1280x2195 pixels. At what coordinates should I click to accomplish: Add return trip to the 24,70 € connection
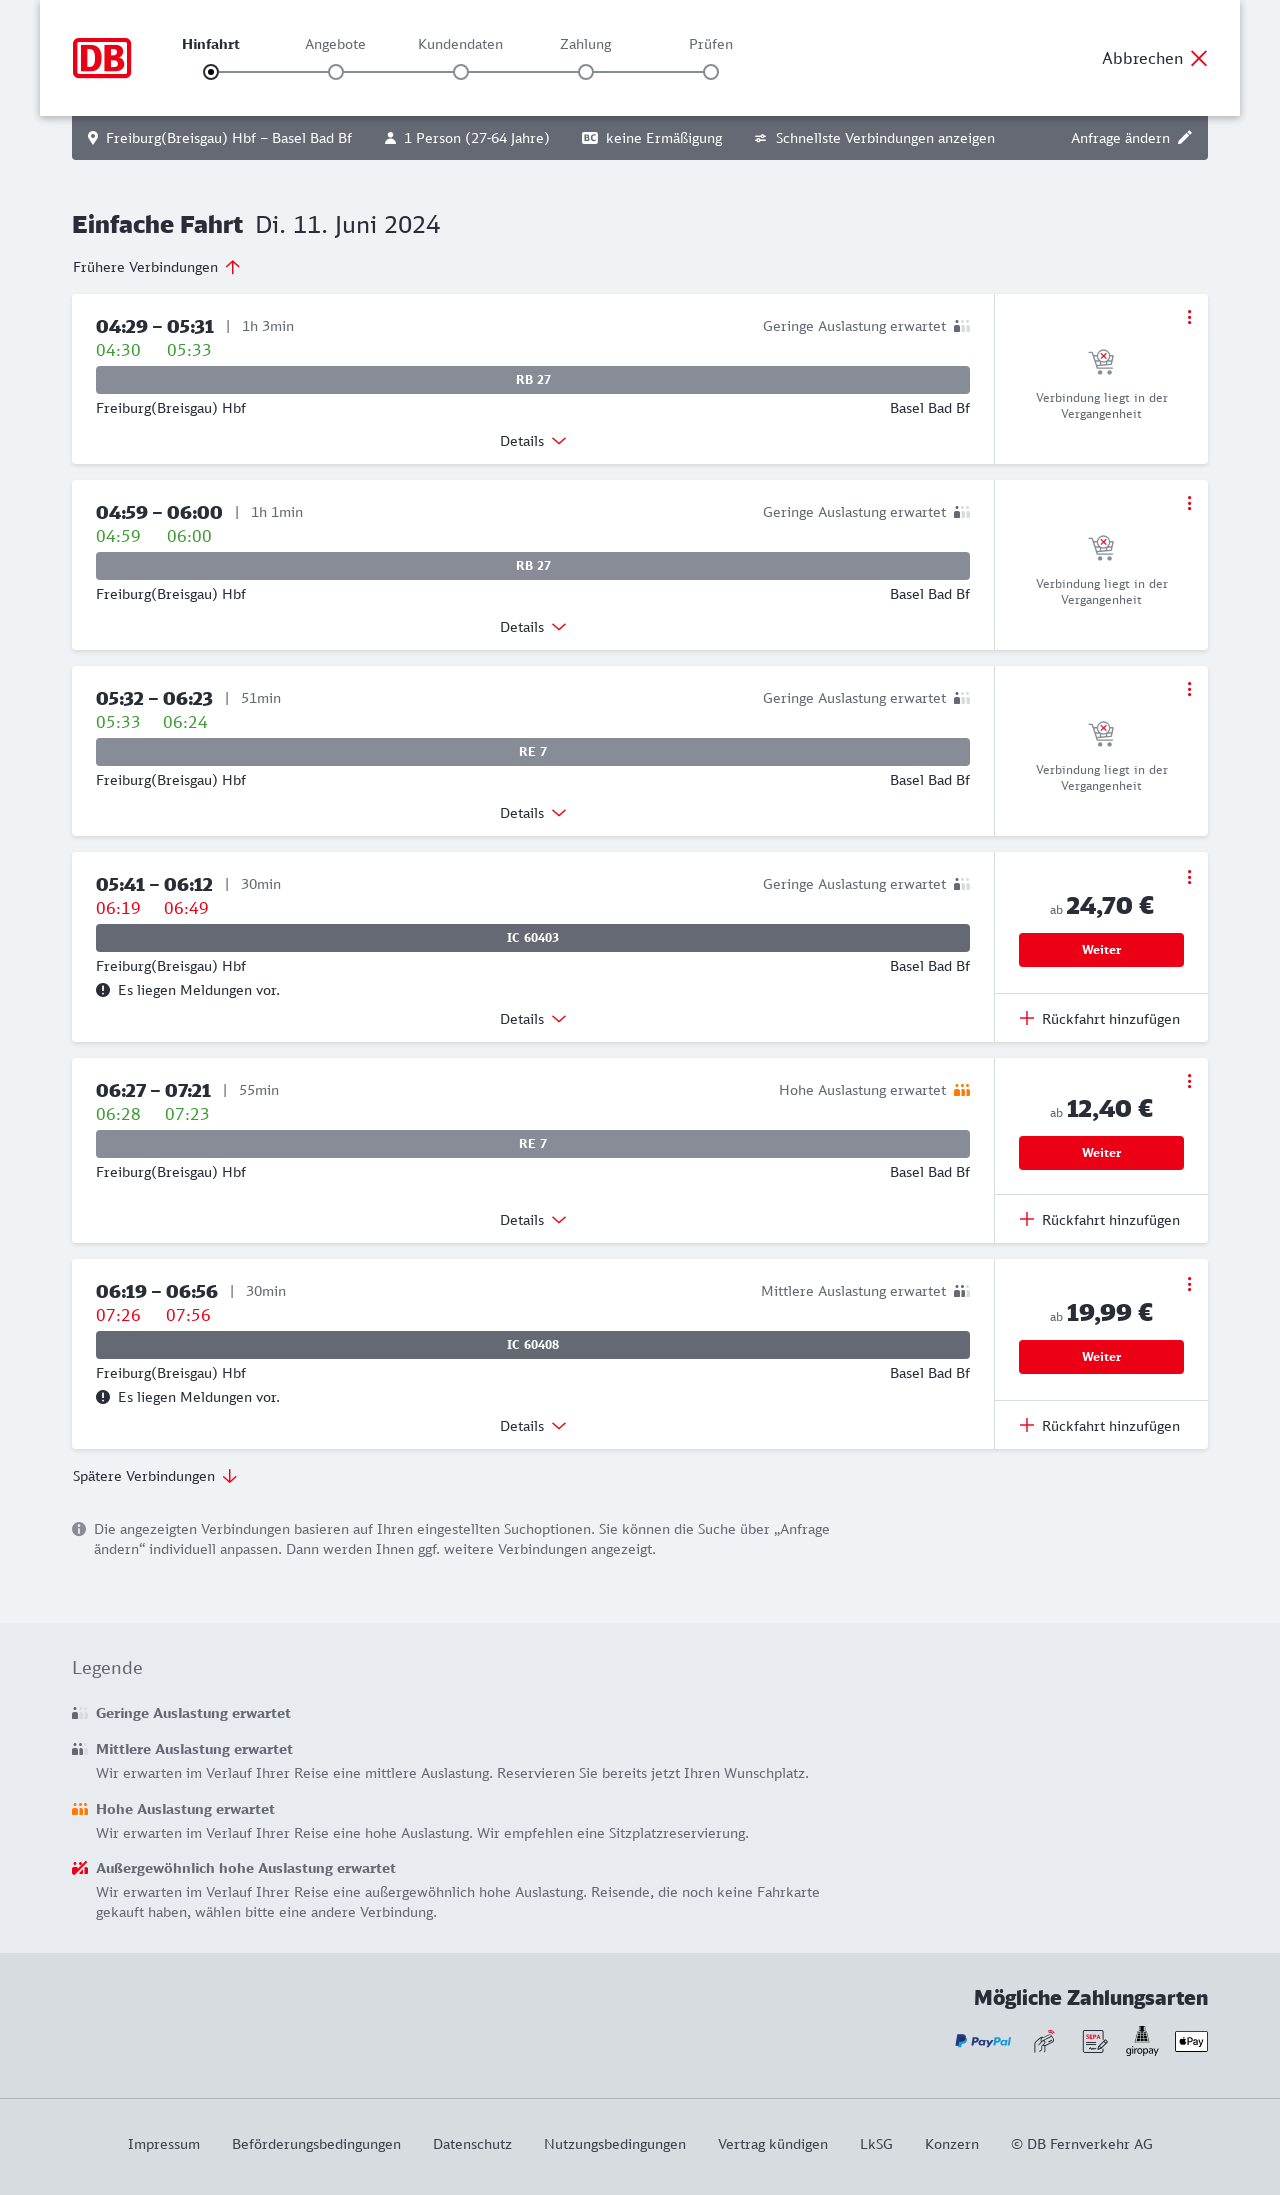point(1100,1019)
